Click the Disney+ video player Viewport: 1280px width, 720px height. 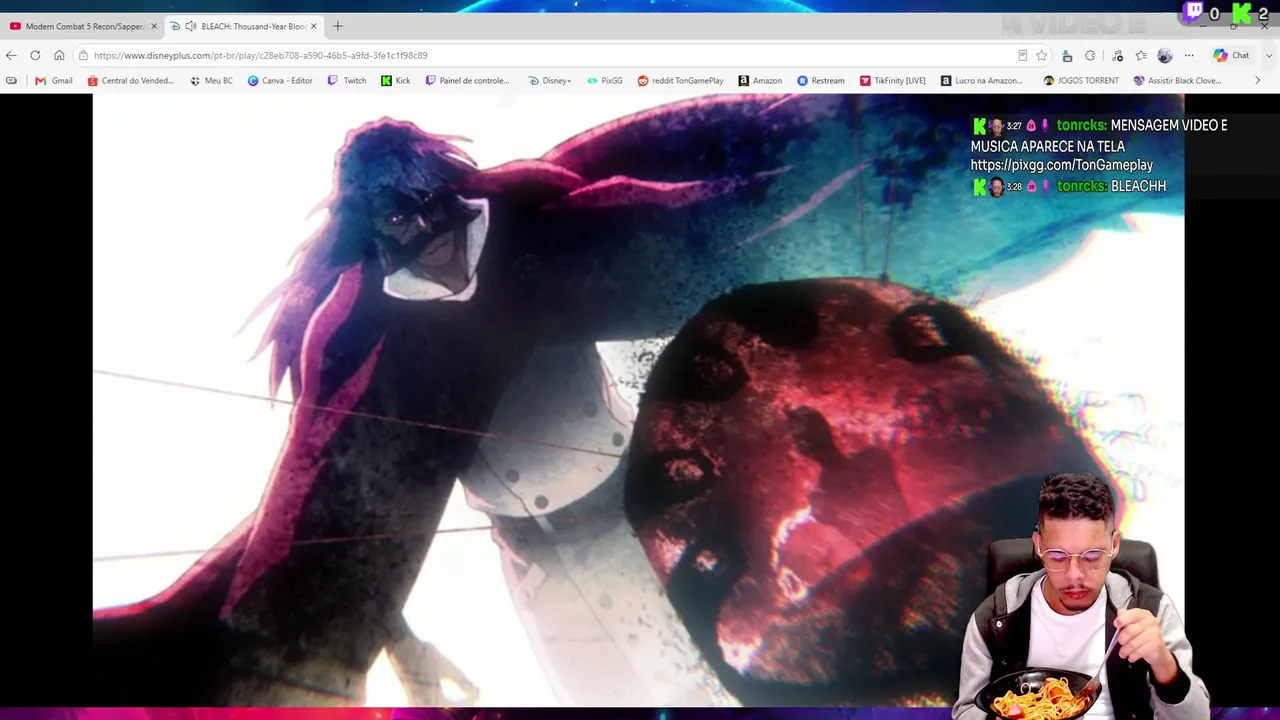[638, 400]
